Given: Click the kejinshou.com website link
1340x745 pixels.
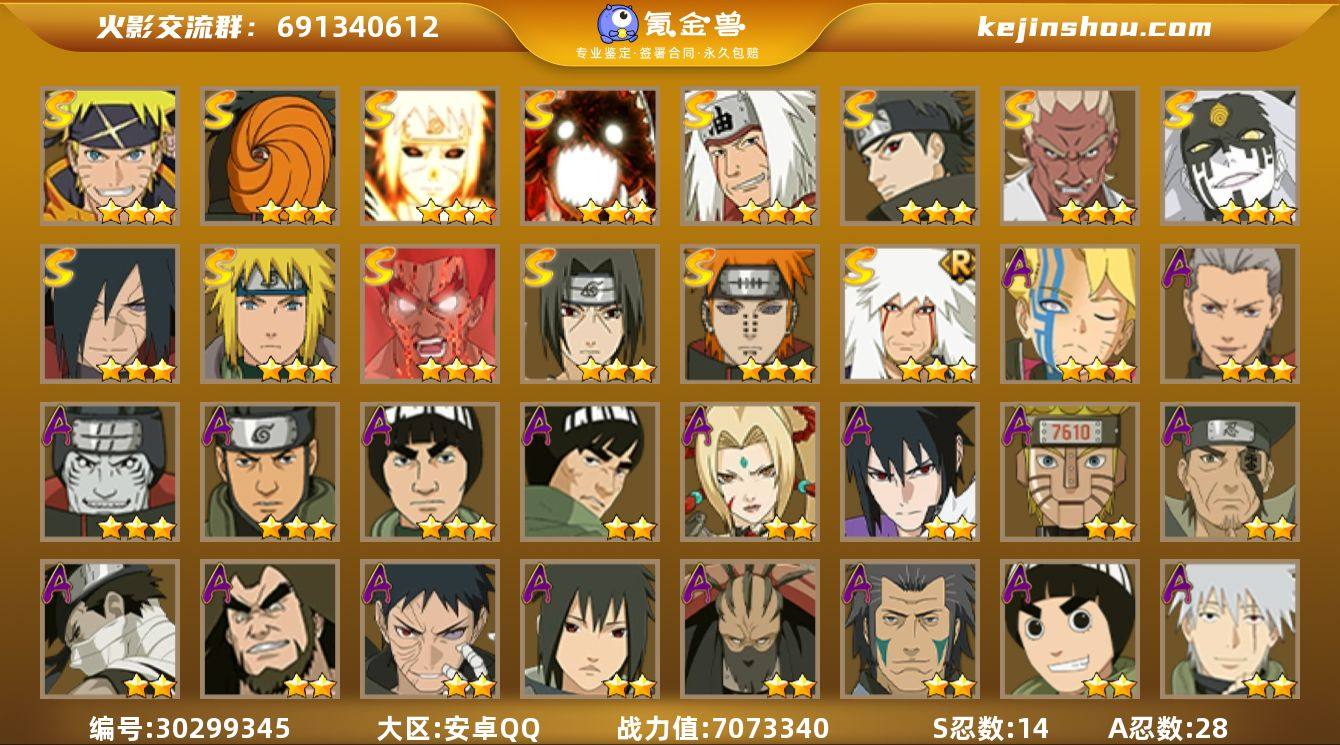Looking at the screenshot, I should [x=1094, y=27].
